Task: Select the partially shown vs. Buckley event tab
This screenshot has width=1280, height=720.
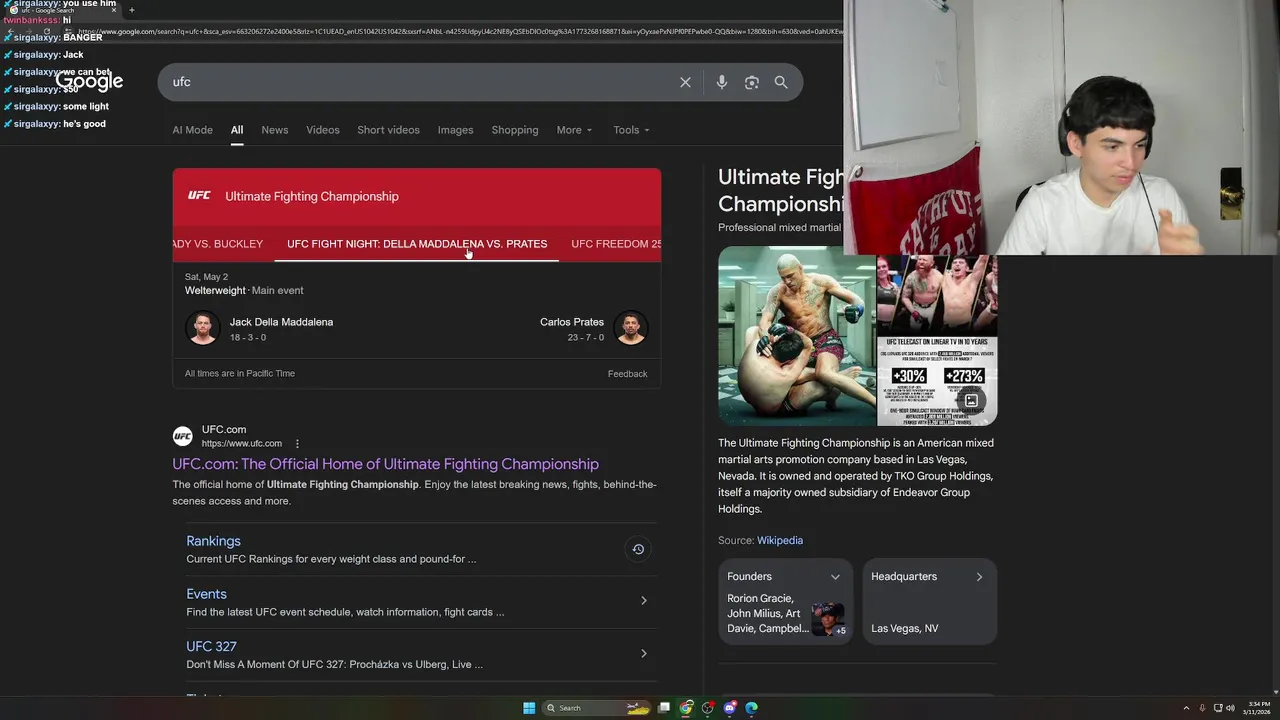Action: pyautogui.click(x=218, y=244)
